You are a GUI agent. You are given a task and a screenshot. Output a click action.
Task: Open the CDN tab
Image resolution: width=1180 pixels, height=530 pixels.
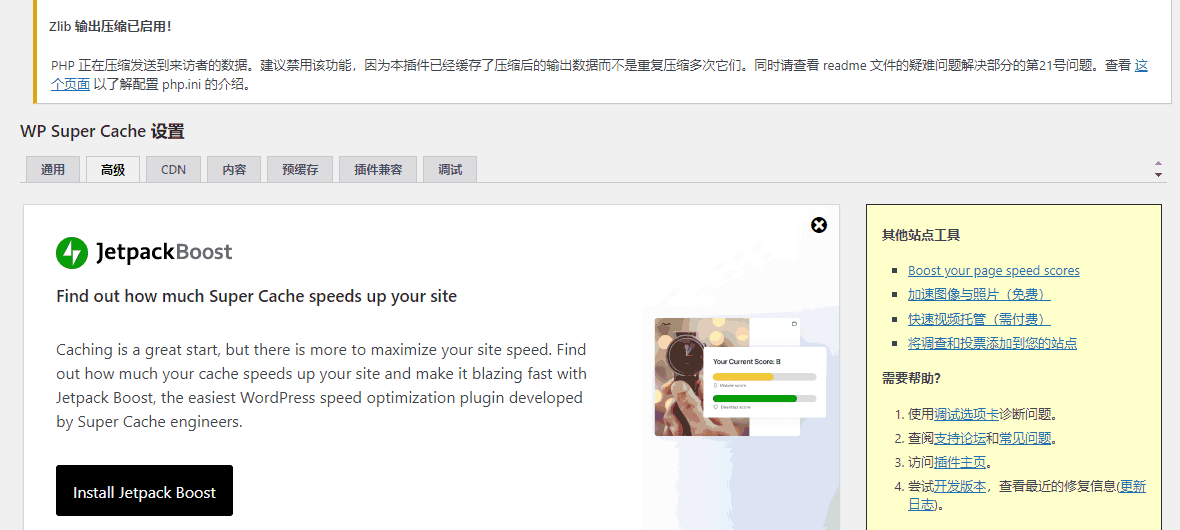[173, 170]
